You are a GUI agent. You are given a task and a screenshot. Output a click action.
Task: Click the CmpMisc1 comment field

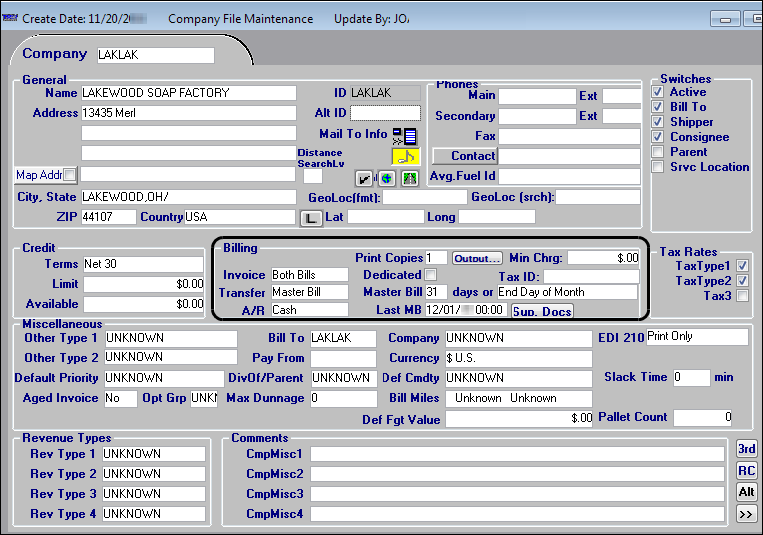pos(517,454)
